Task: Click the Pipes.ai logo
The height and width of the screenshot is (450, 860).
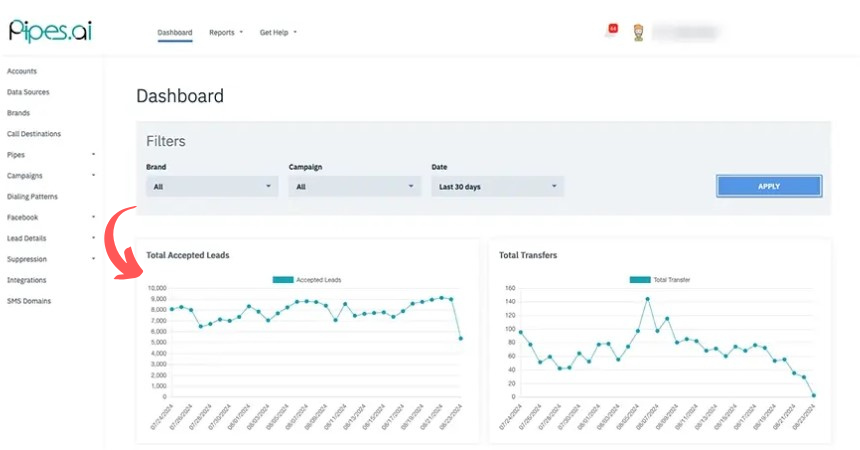Action: [49, 31]
